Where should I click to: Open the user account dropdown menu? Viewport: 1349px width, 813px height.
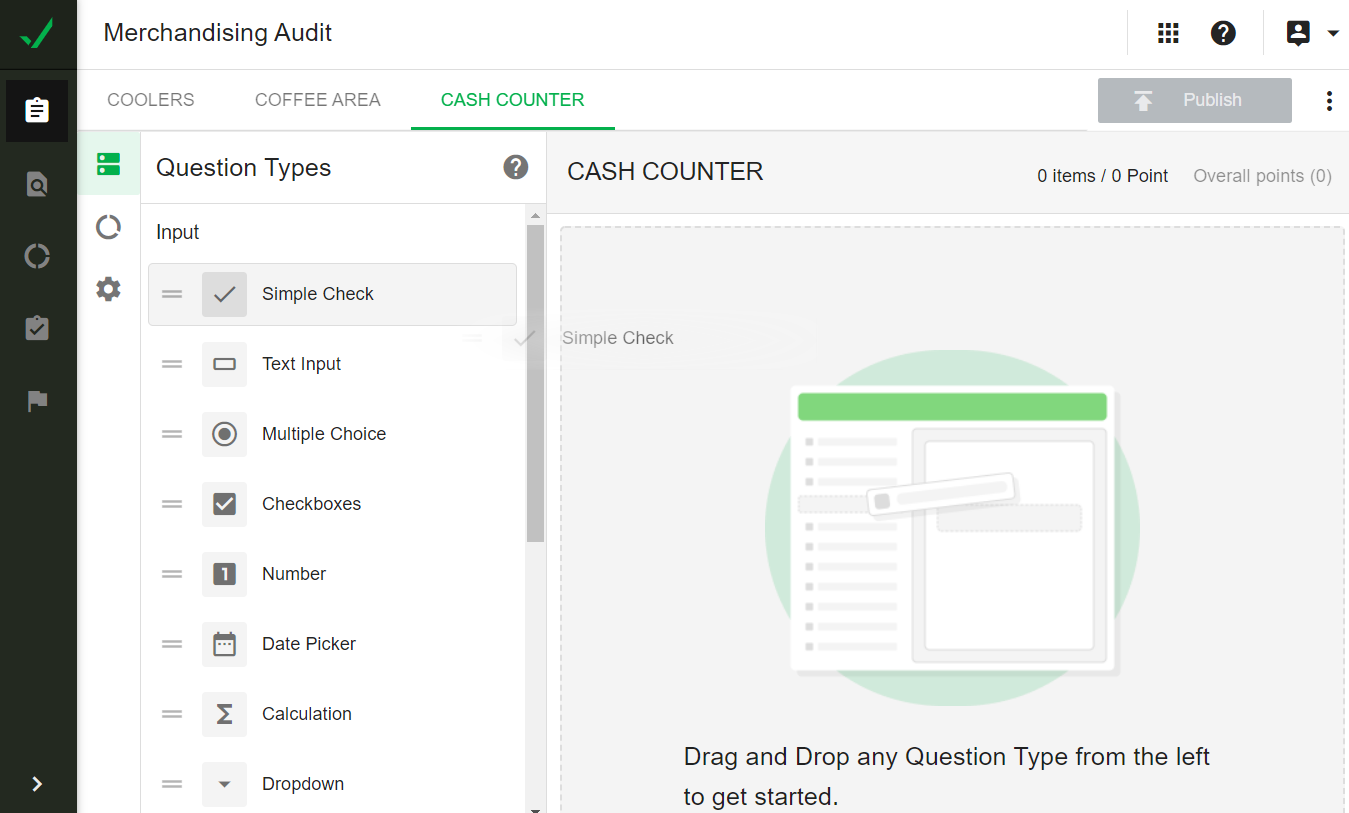1311,33
